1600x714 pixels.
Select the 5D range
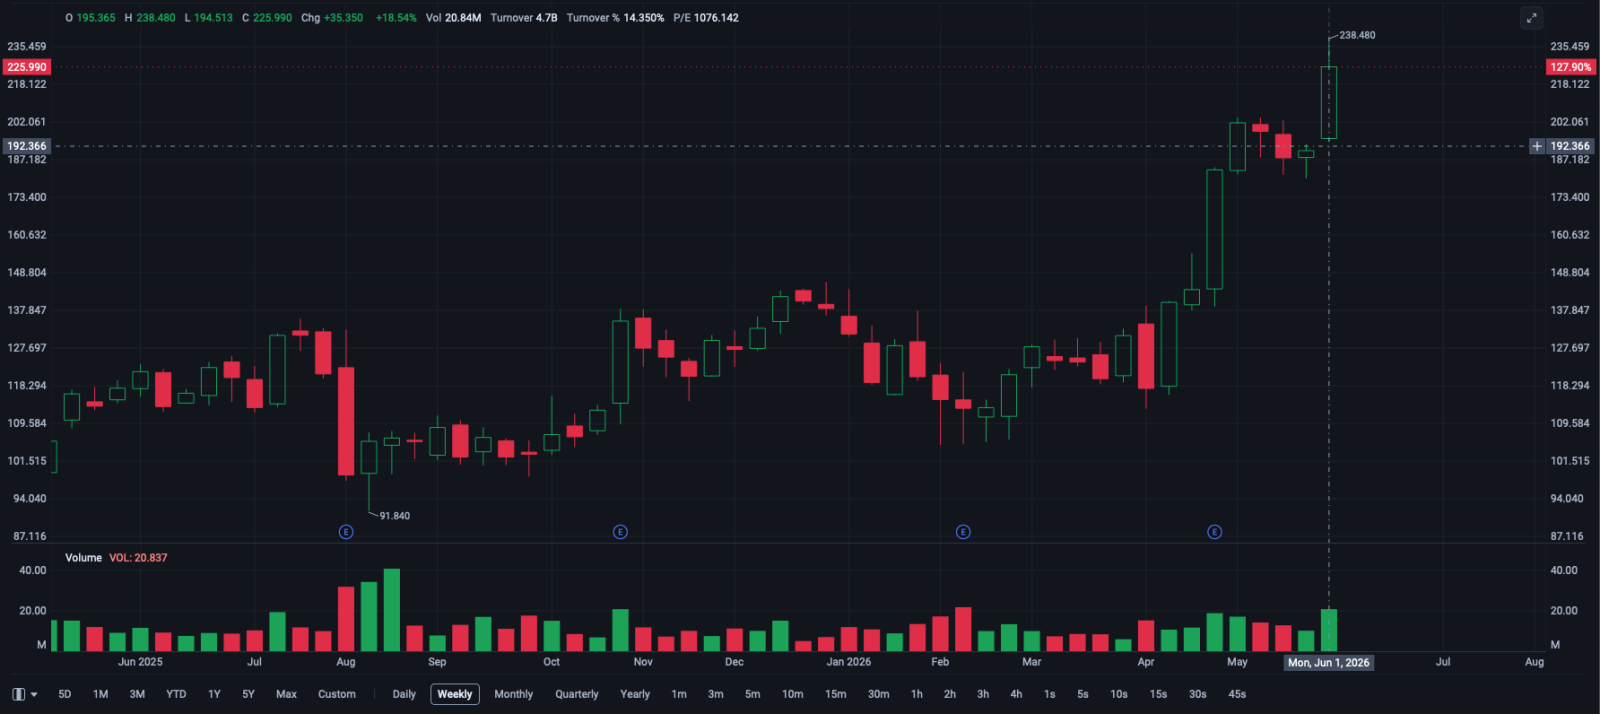point(65,694)
